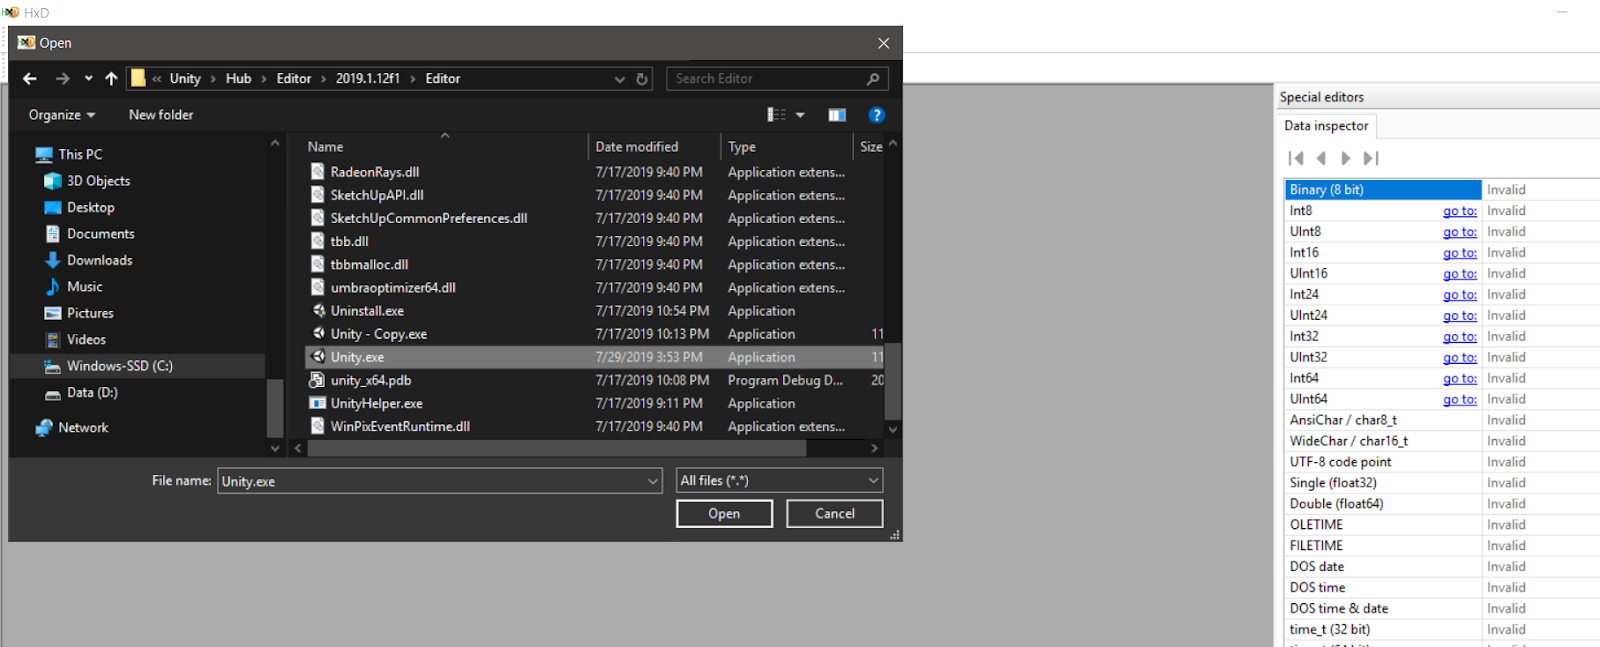Sort by Type column header
Viewport: 1600px width, 647px height.
742,147
